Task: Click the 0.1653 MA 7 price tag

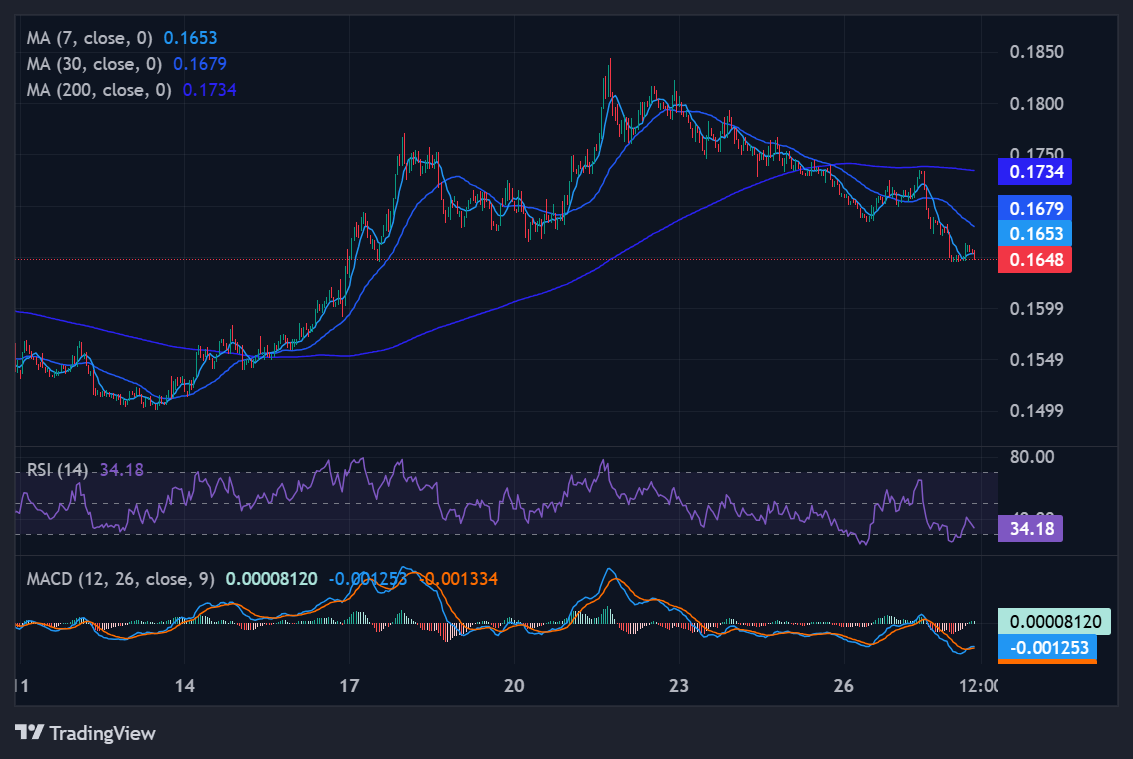Action: tap(1034, 233)
